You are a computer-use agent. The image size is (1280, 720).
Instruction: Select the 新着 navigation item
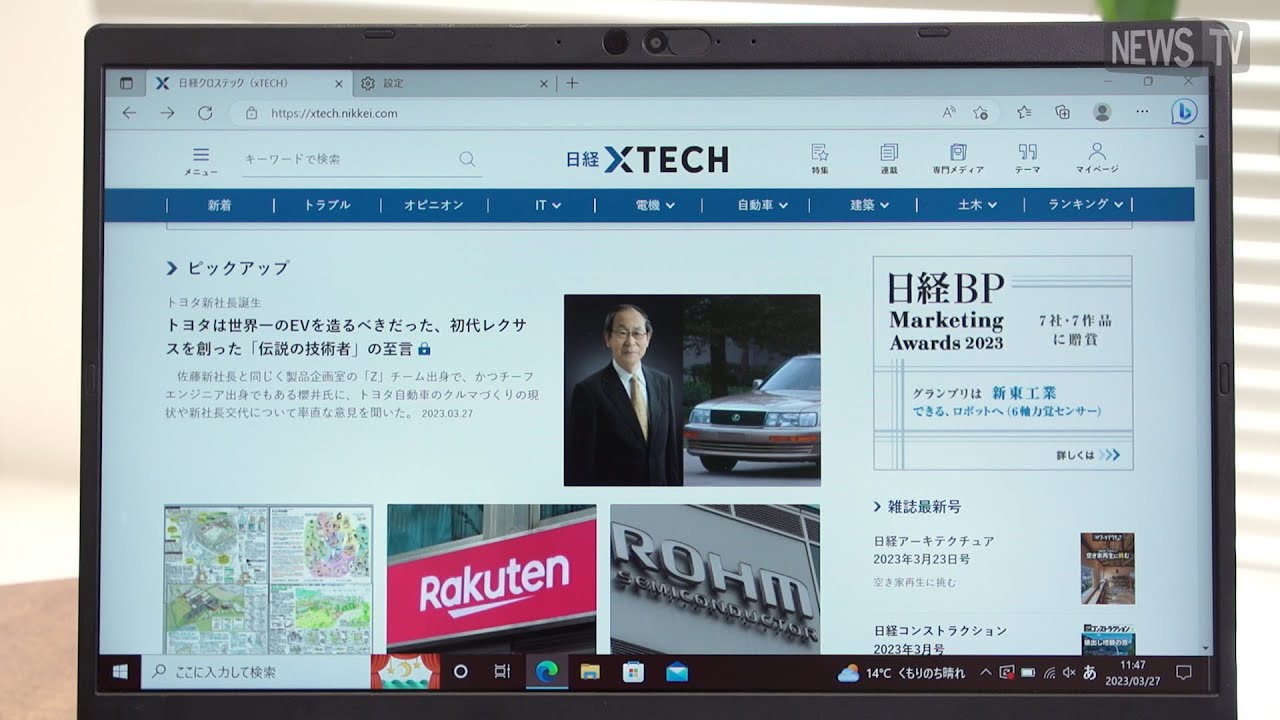coord(220,205)
